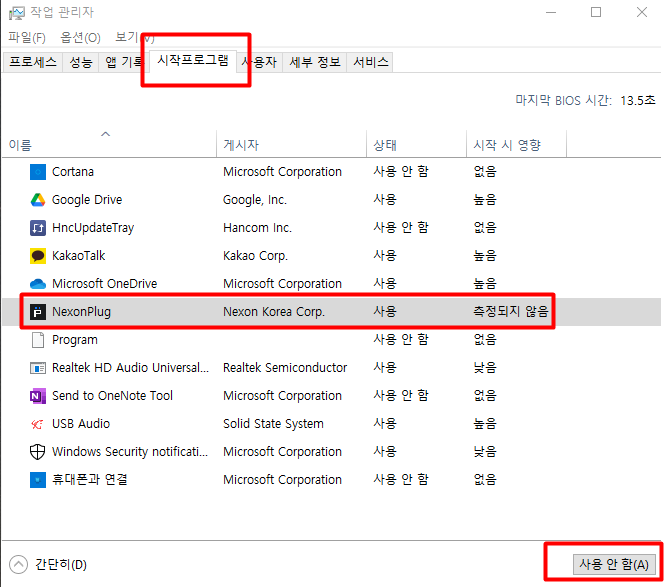Select the Program entry name
Image resolution: width=664 pixels, height=587 pixels.
coord(75,340)
